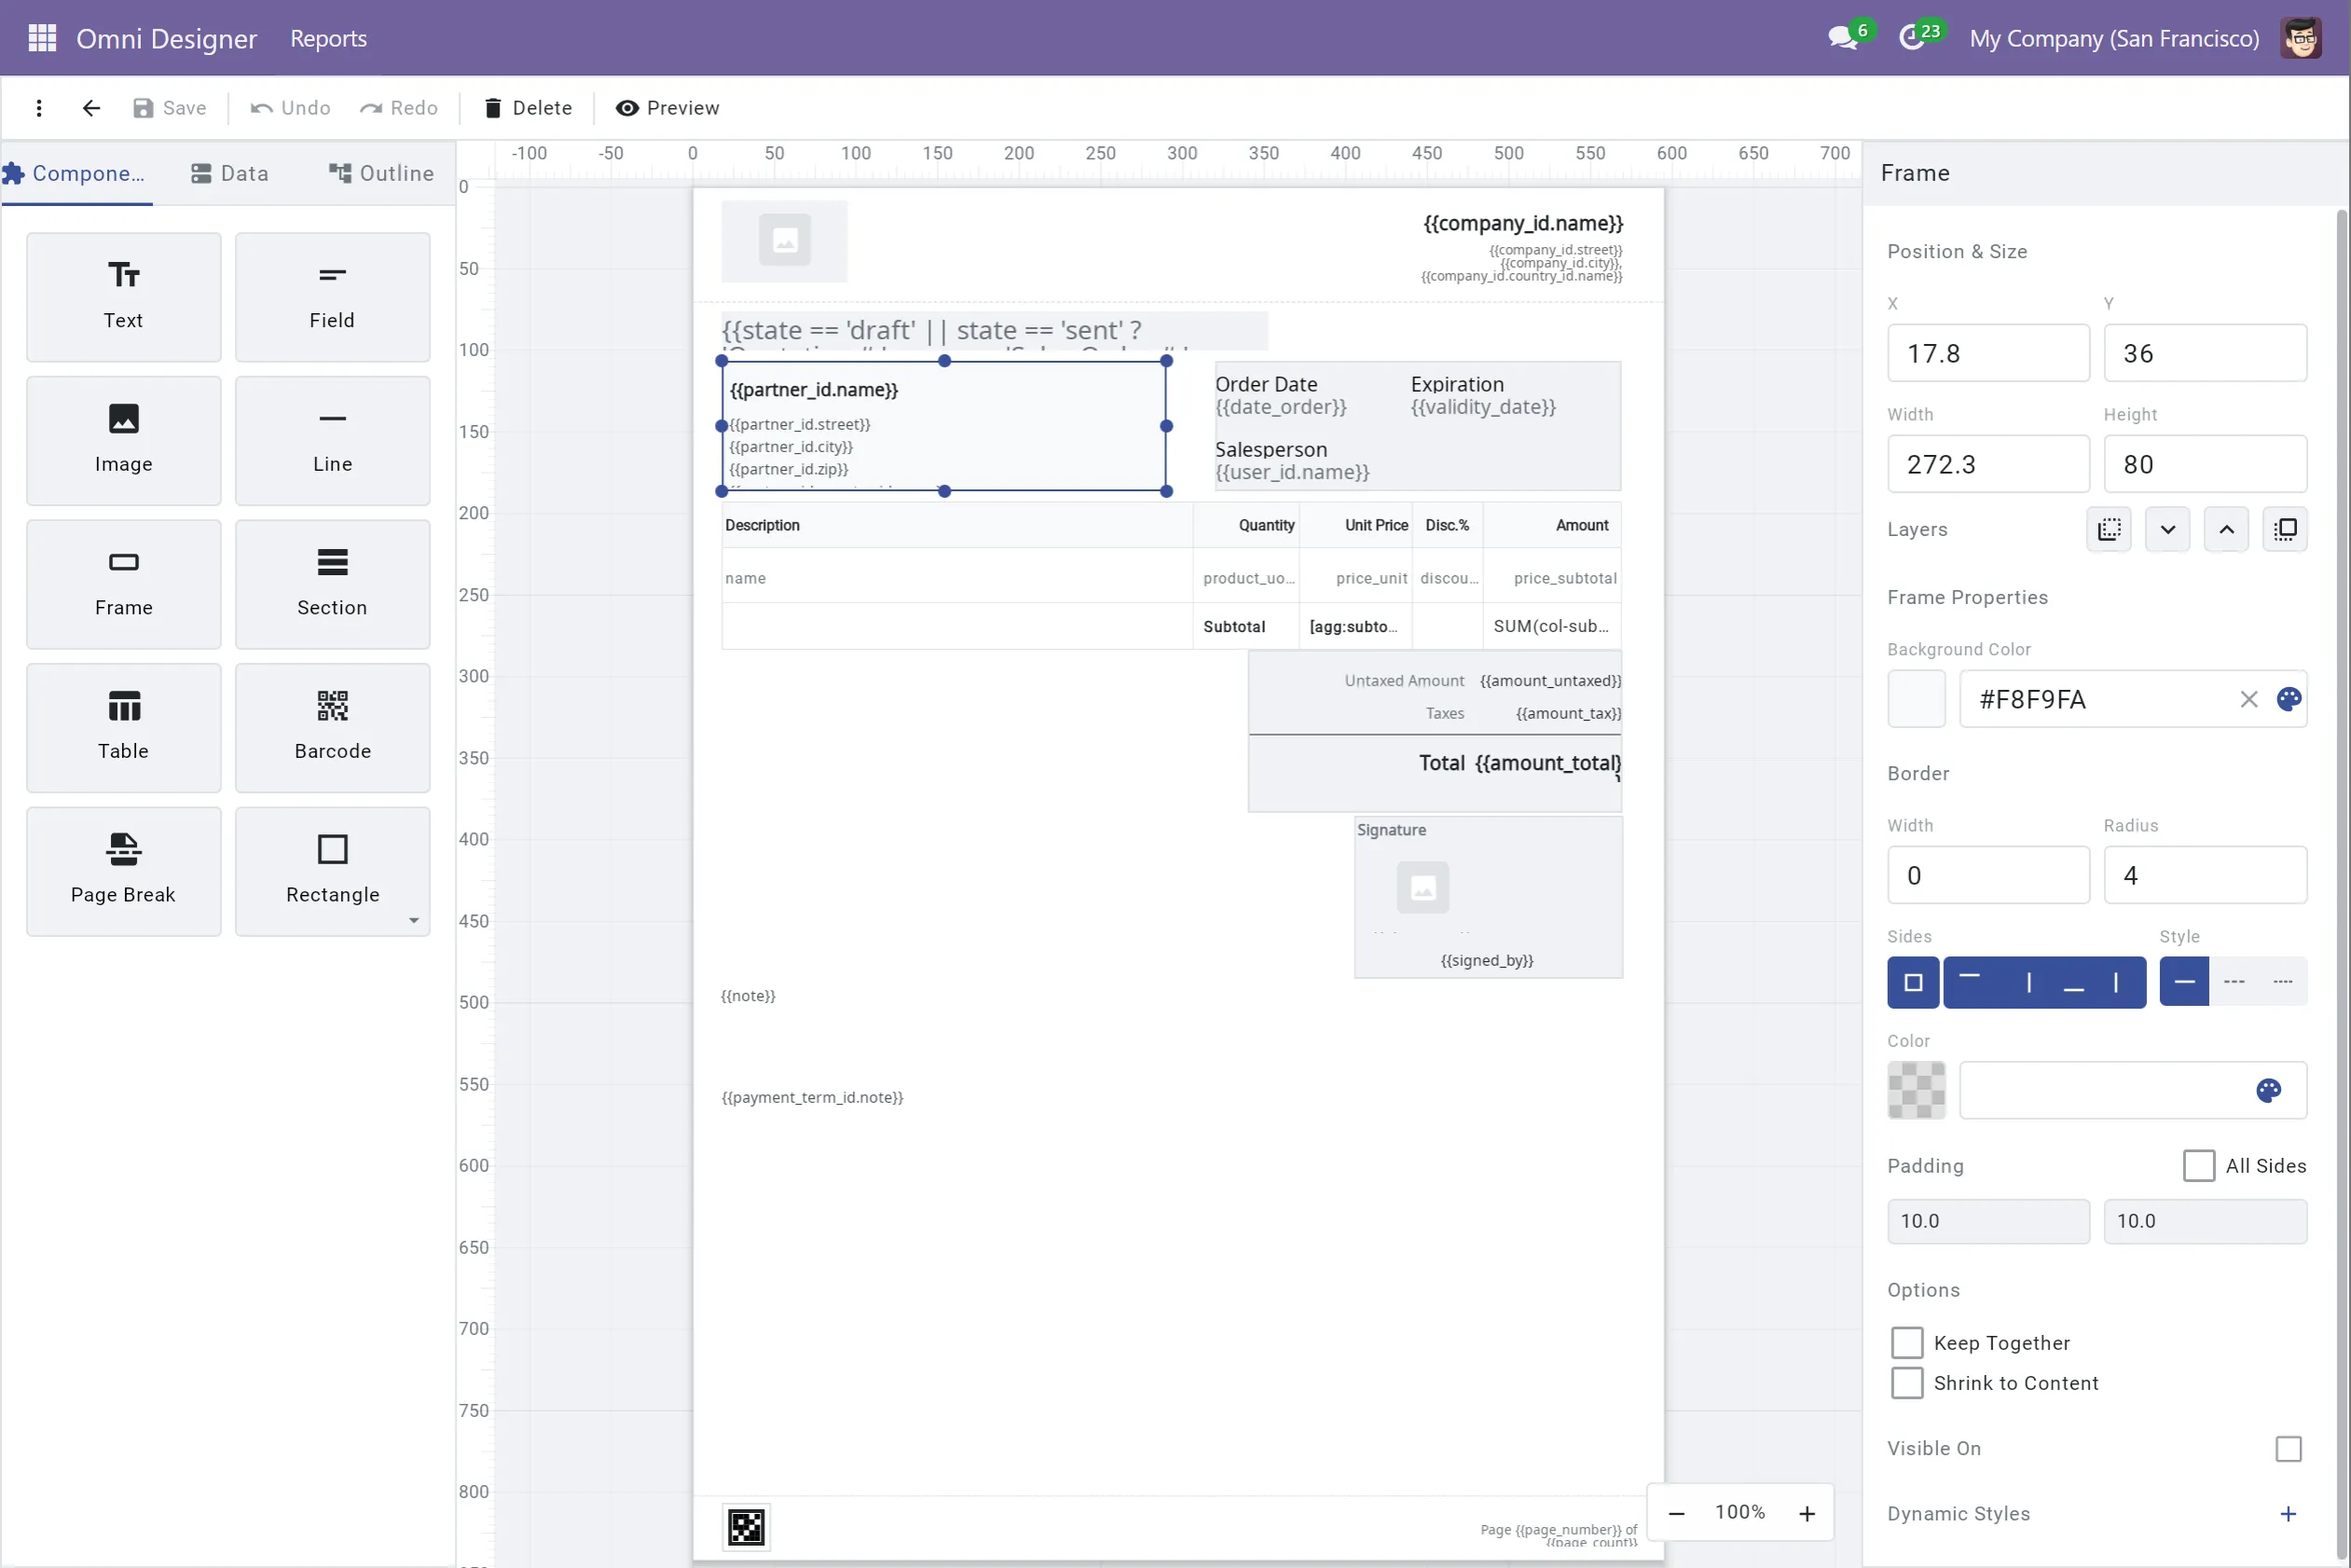Open the report's Preview
Image resolution: width=2351 pixels, height=1568 pixels.
point(667,108)
